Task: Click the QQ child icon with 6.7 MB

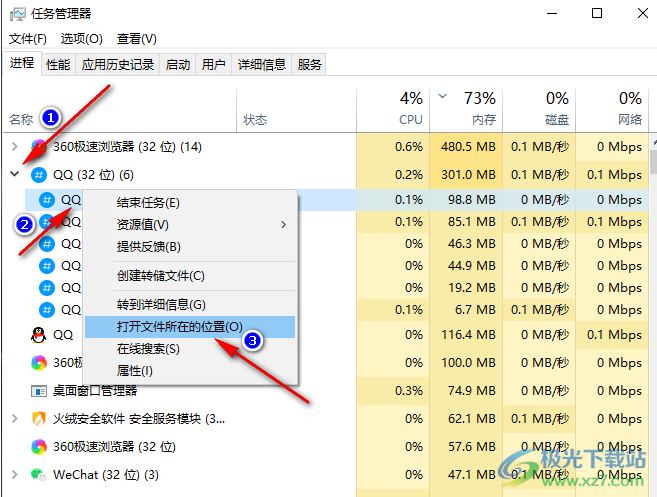Action: click(x=47, y=310)
